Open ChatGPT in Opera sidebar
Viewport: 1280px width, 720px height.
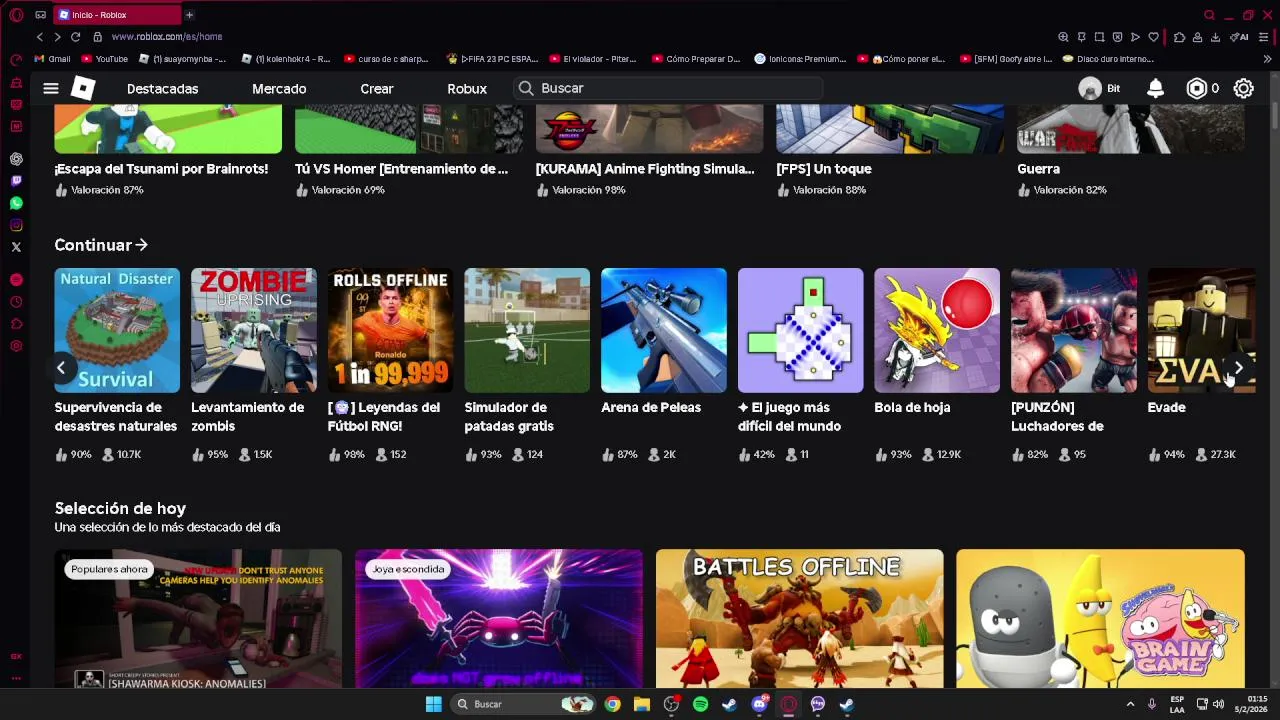point(16,159)
